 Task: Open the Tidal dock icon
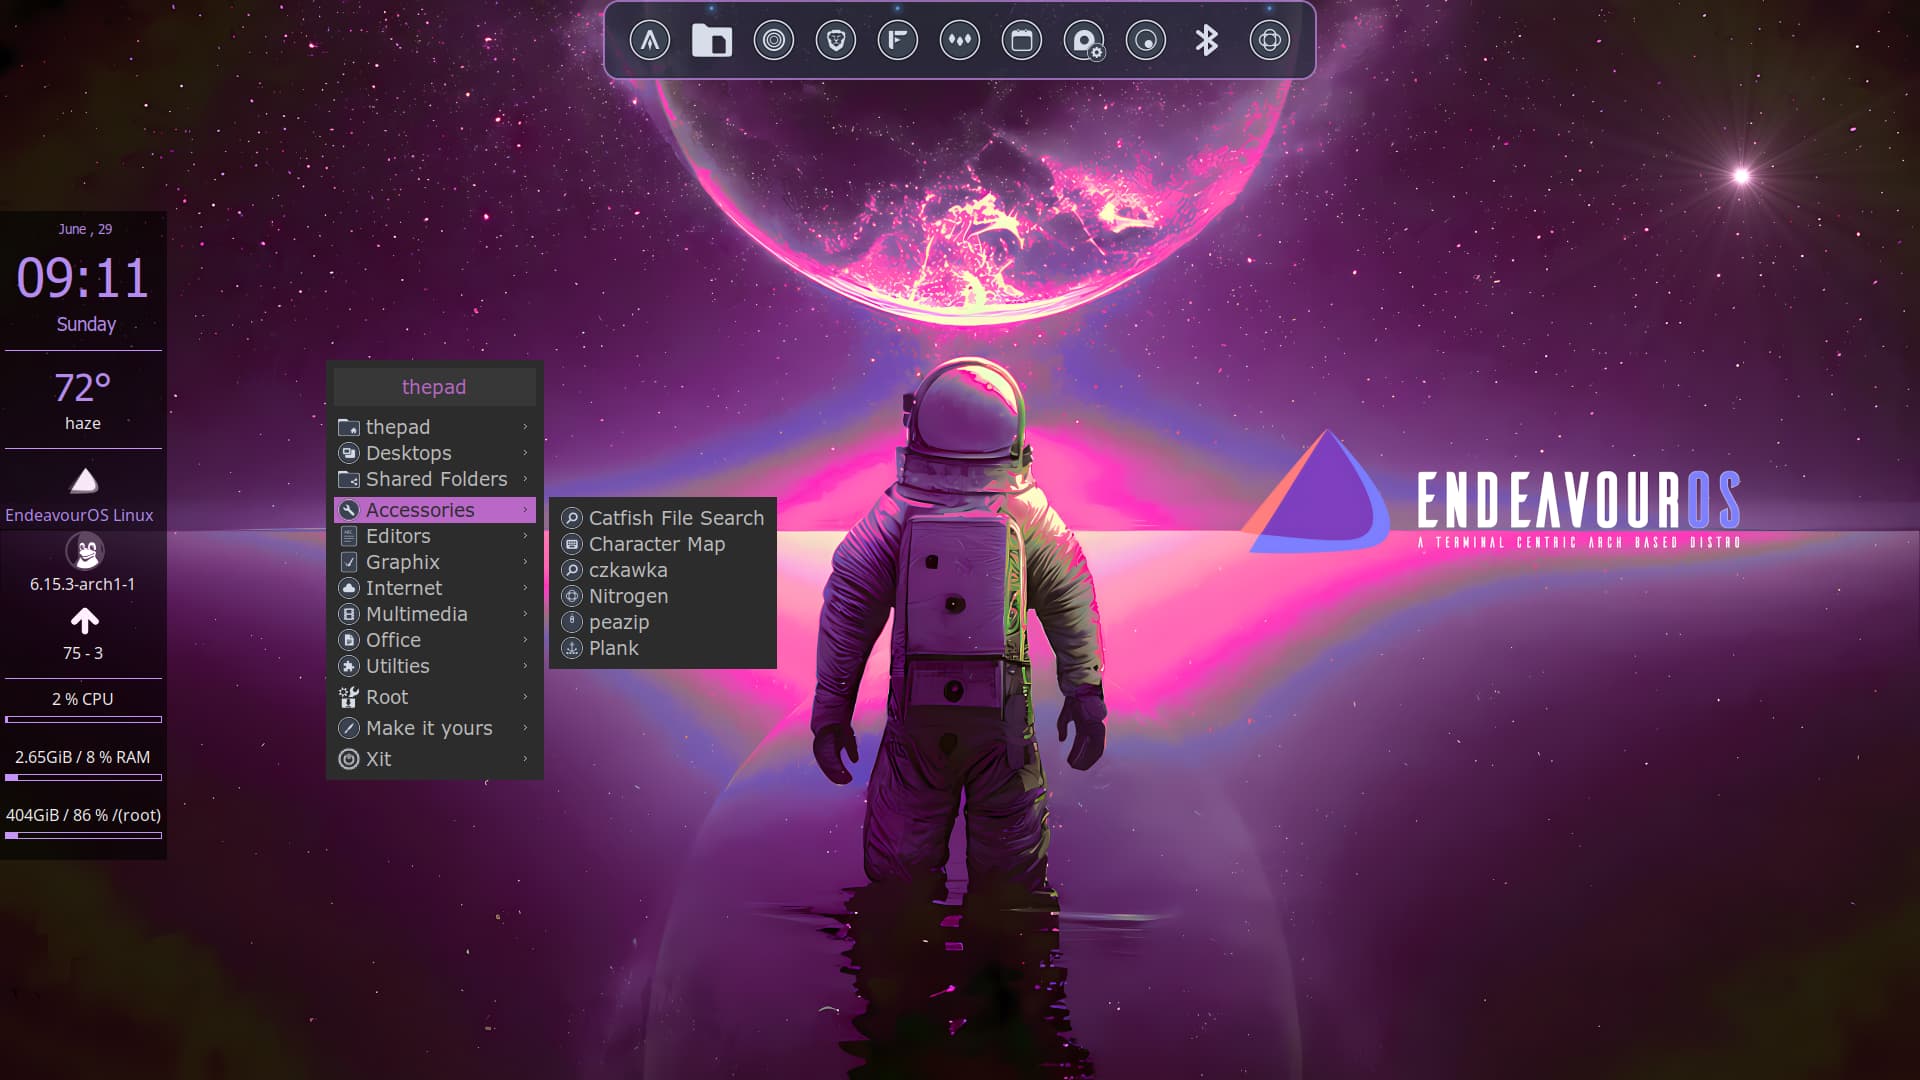click(960, 41)
